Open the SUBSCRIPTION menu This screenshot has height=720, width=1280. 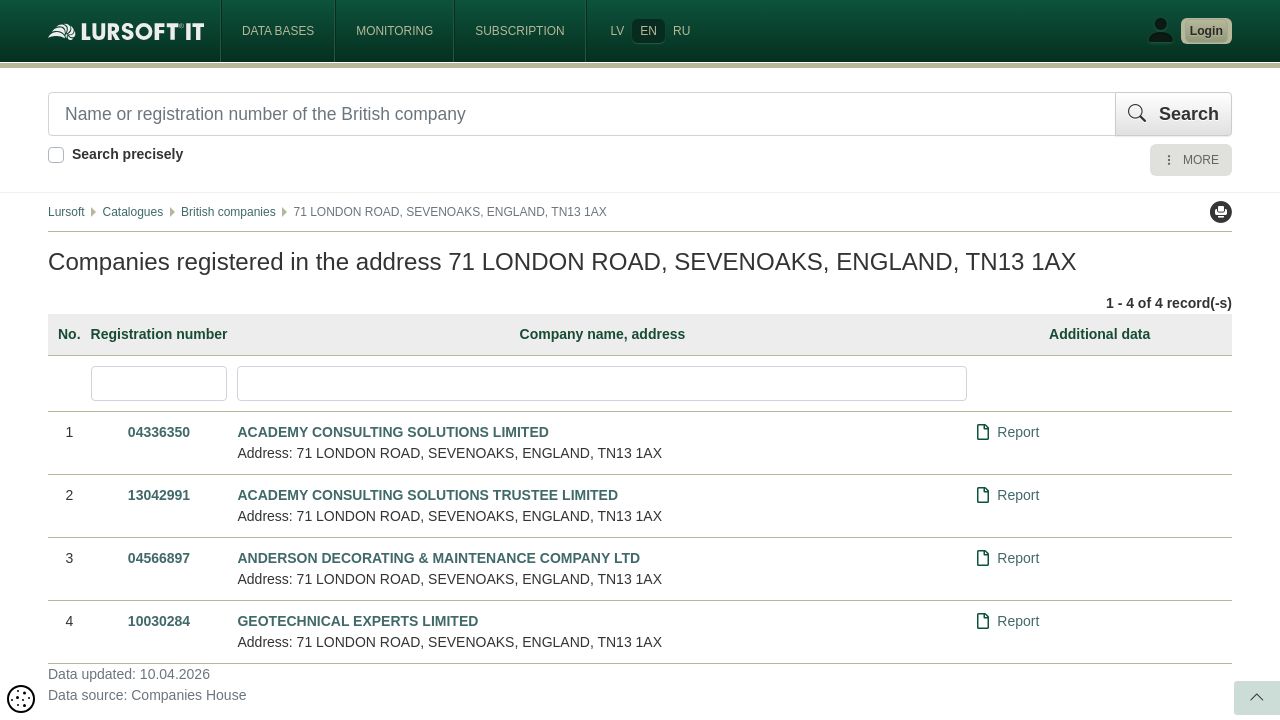coord(520,31)
